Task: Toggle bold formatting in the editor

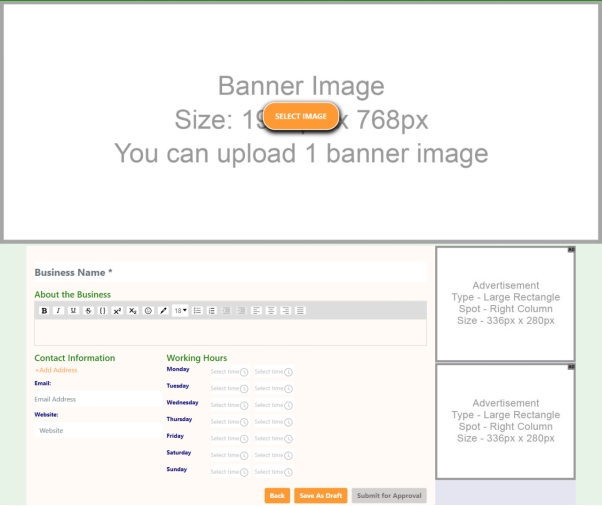Action: 44,311
